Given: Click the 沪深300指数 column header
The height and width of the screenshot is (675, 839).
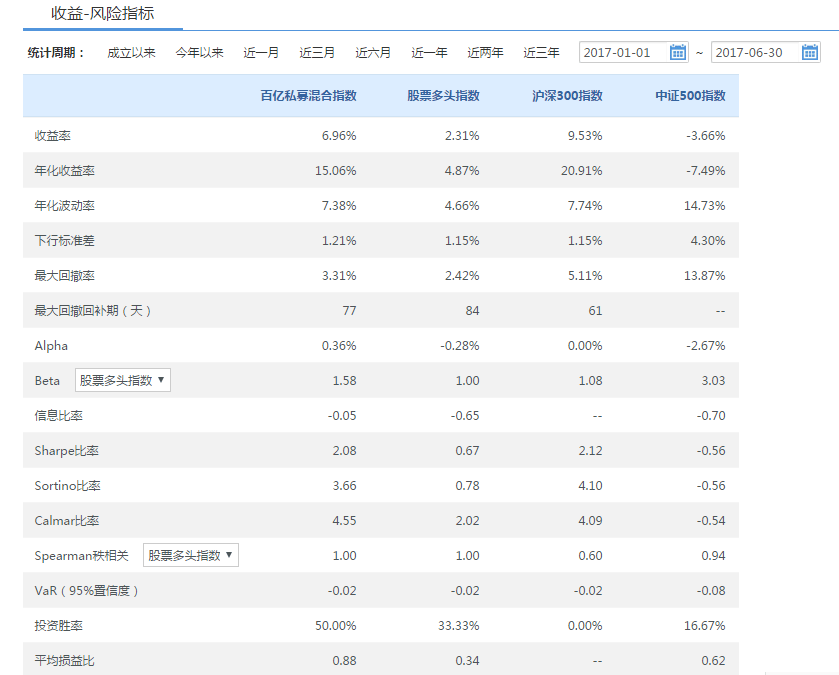Looking at the screenshot, I should [x=567, y=96].
